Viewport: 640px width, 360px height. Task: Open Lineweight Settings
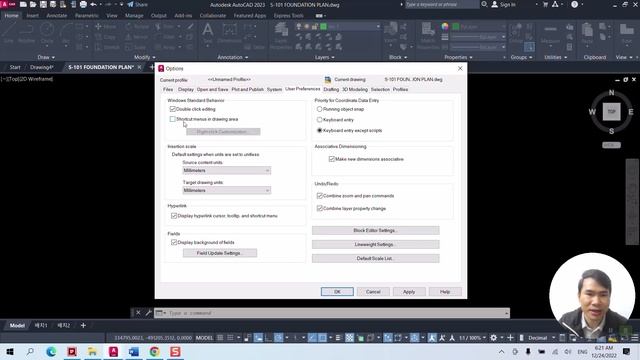click(376, 244)
